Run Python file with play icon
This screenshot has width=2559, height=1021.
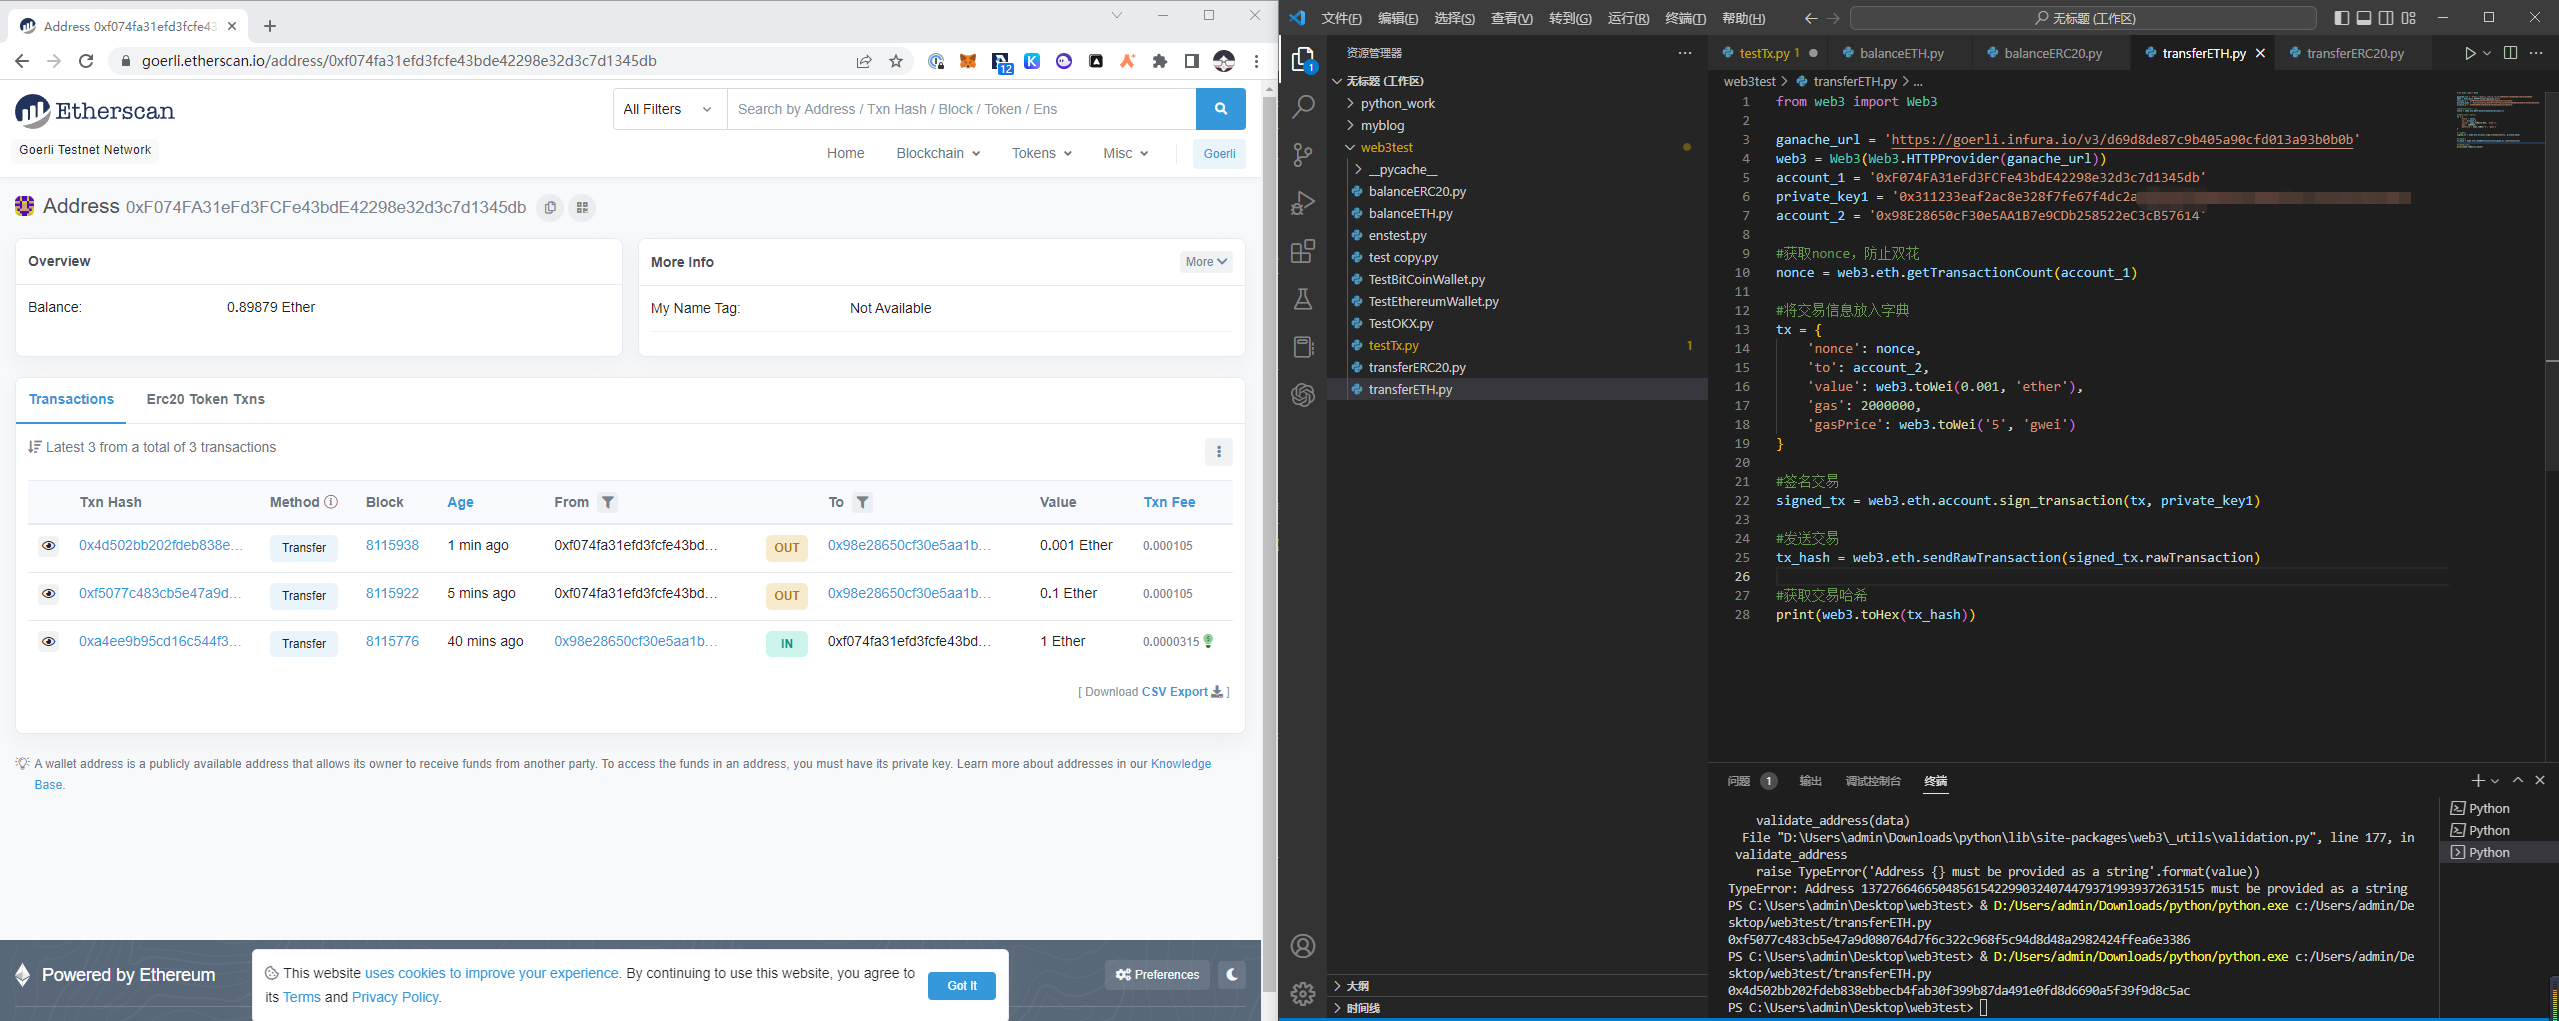click(2469, 54)
